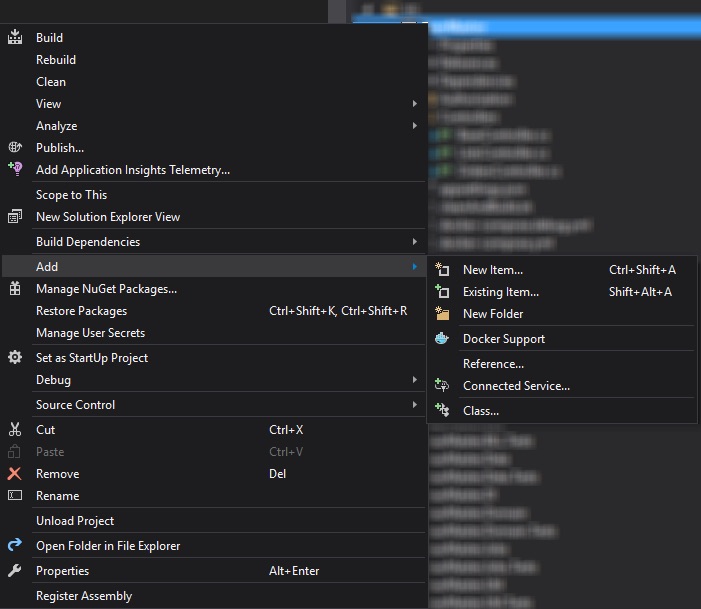Viewport: 701px width, 609px height.
Task: Open the Source Control menu entry
Action: pos(214,405)
